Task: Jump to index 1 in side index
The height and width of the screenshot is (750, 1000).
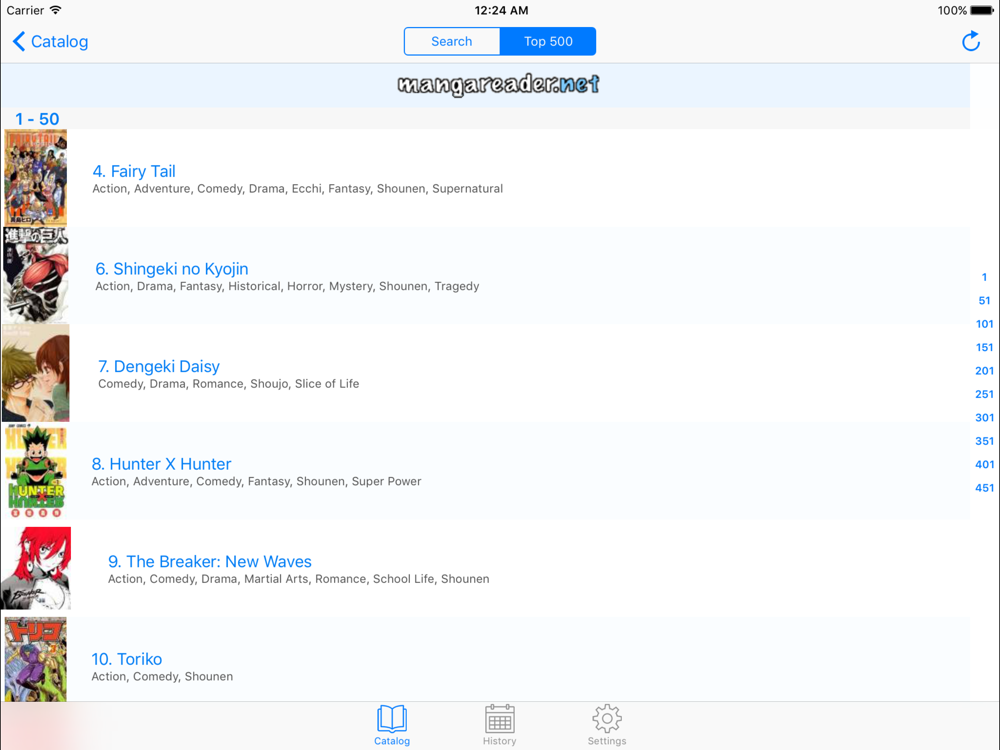Action: [984, 277]
